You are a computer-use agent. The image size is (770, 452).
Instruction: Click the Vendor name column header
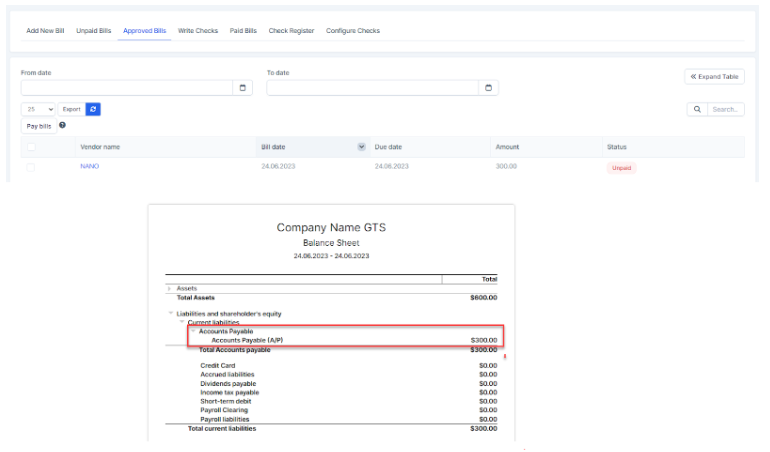[x=100, y=147]
